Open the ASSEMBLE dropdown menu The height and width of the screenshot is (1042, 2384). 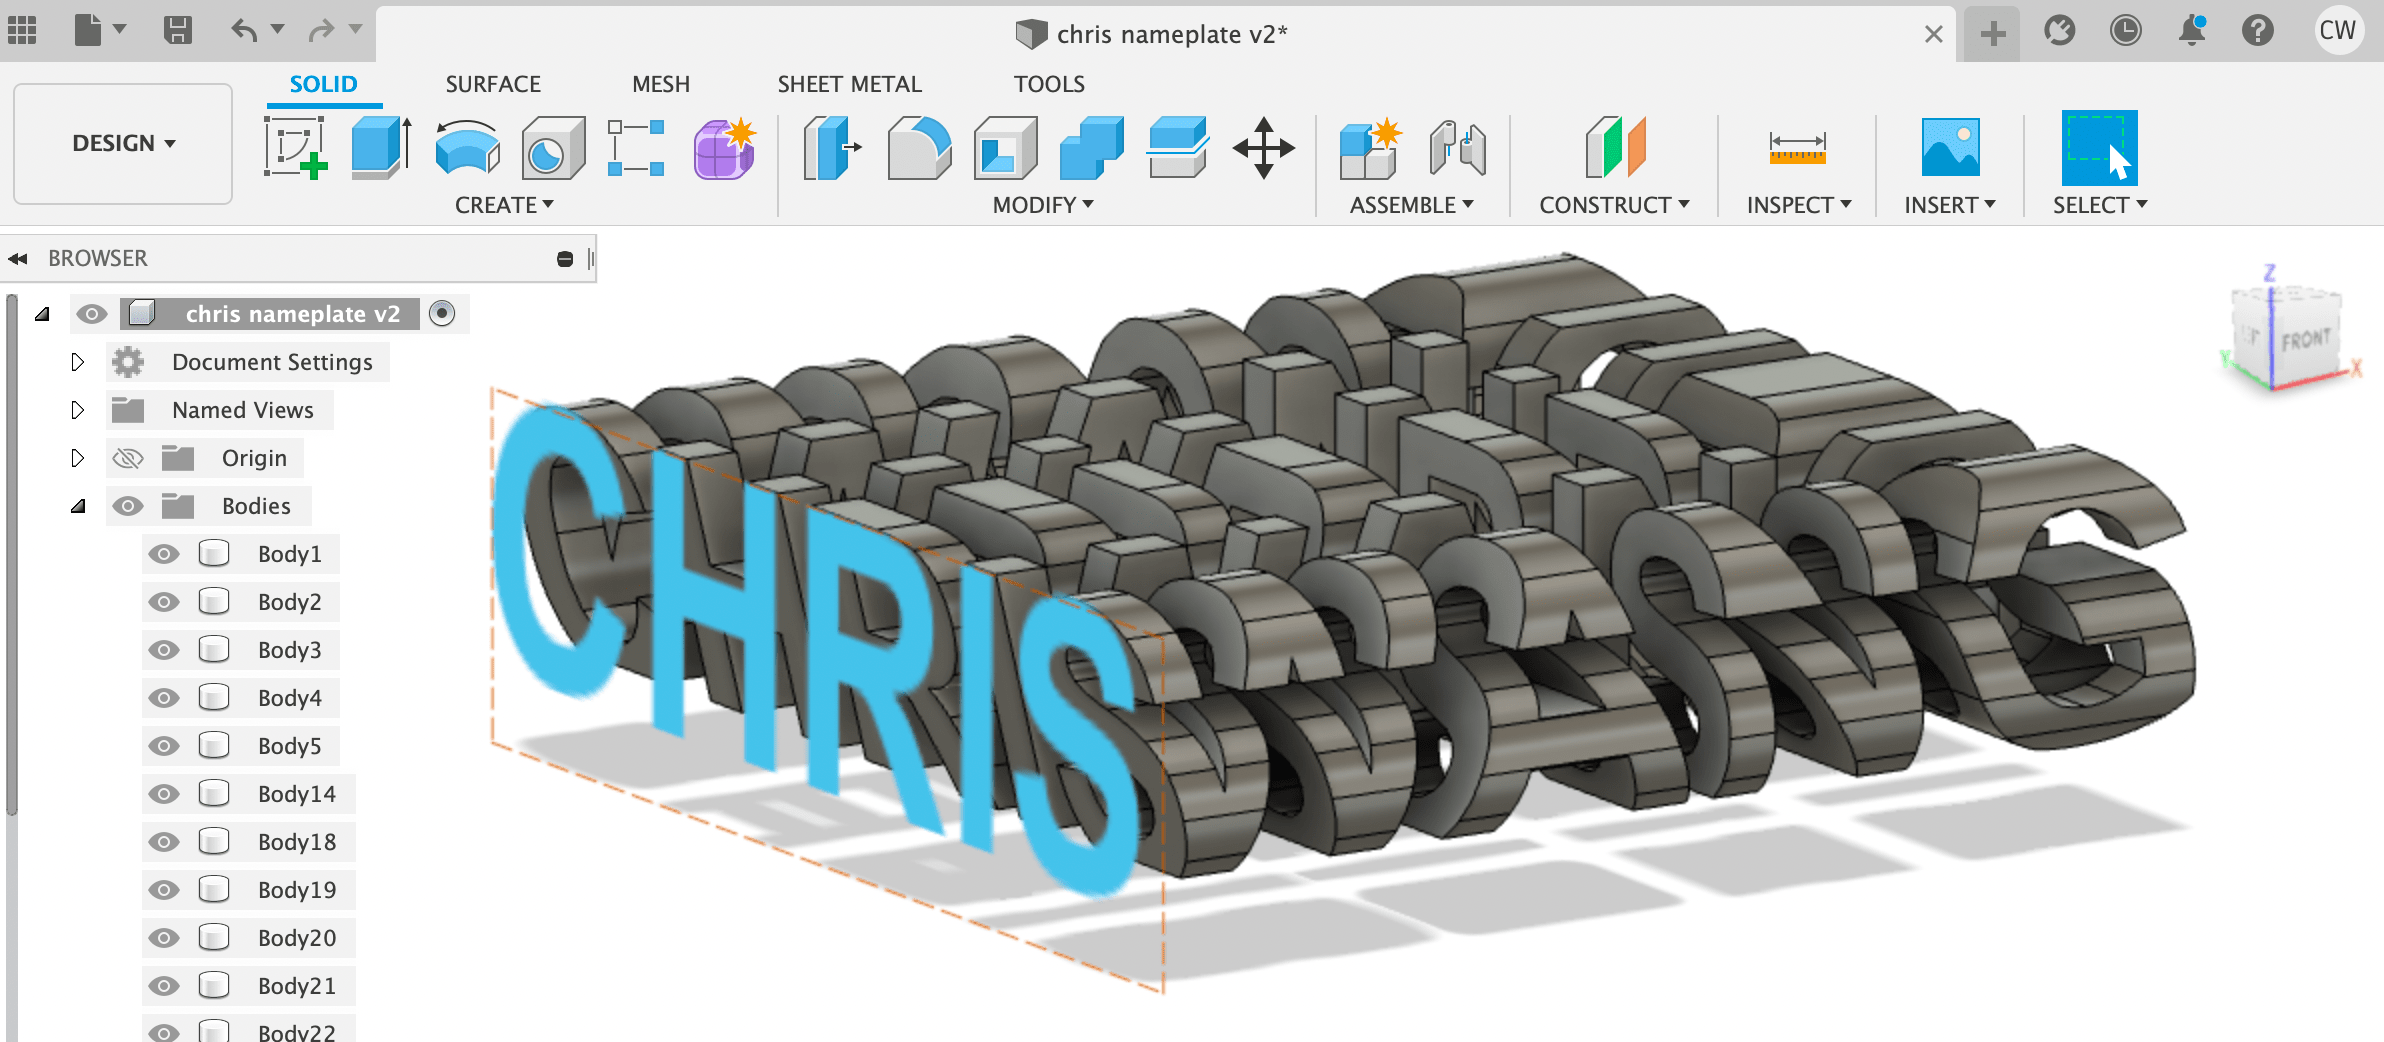point(1411,205)
